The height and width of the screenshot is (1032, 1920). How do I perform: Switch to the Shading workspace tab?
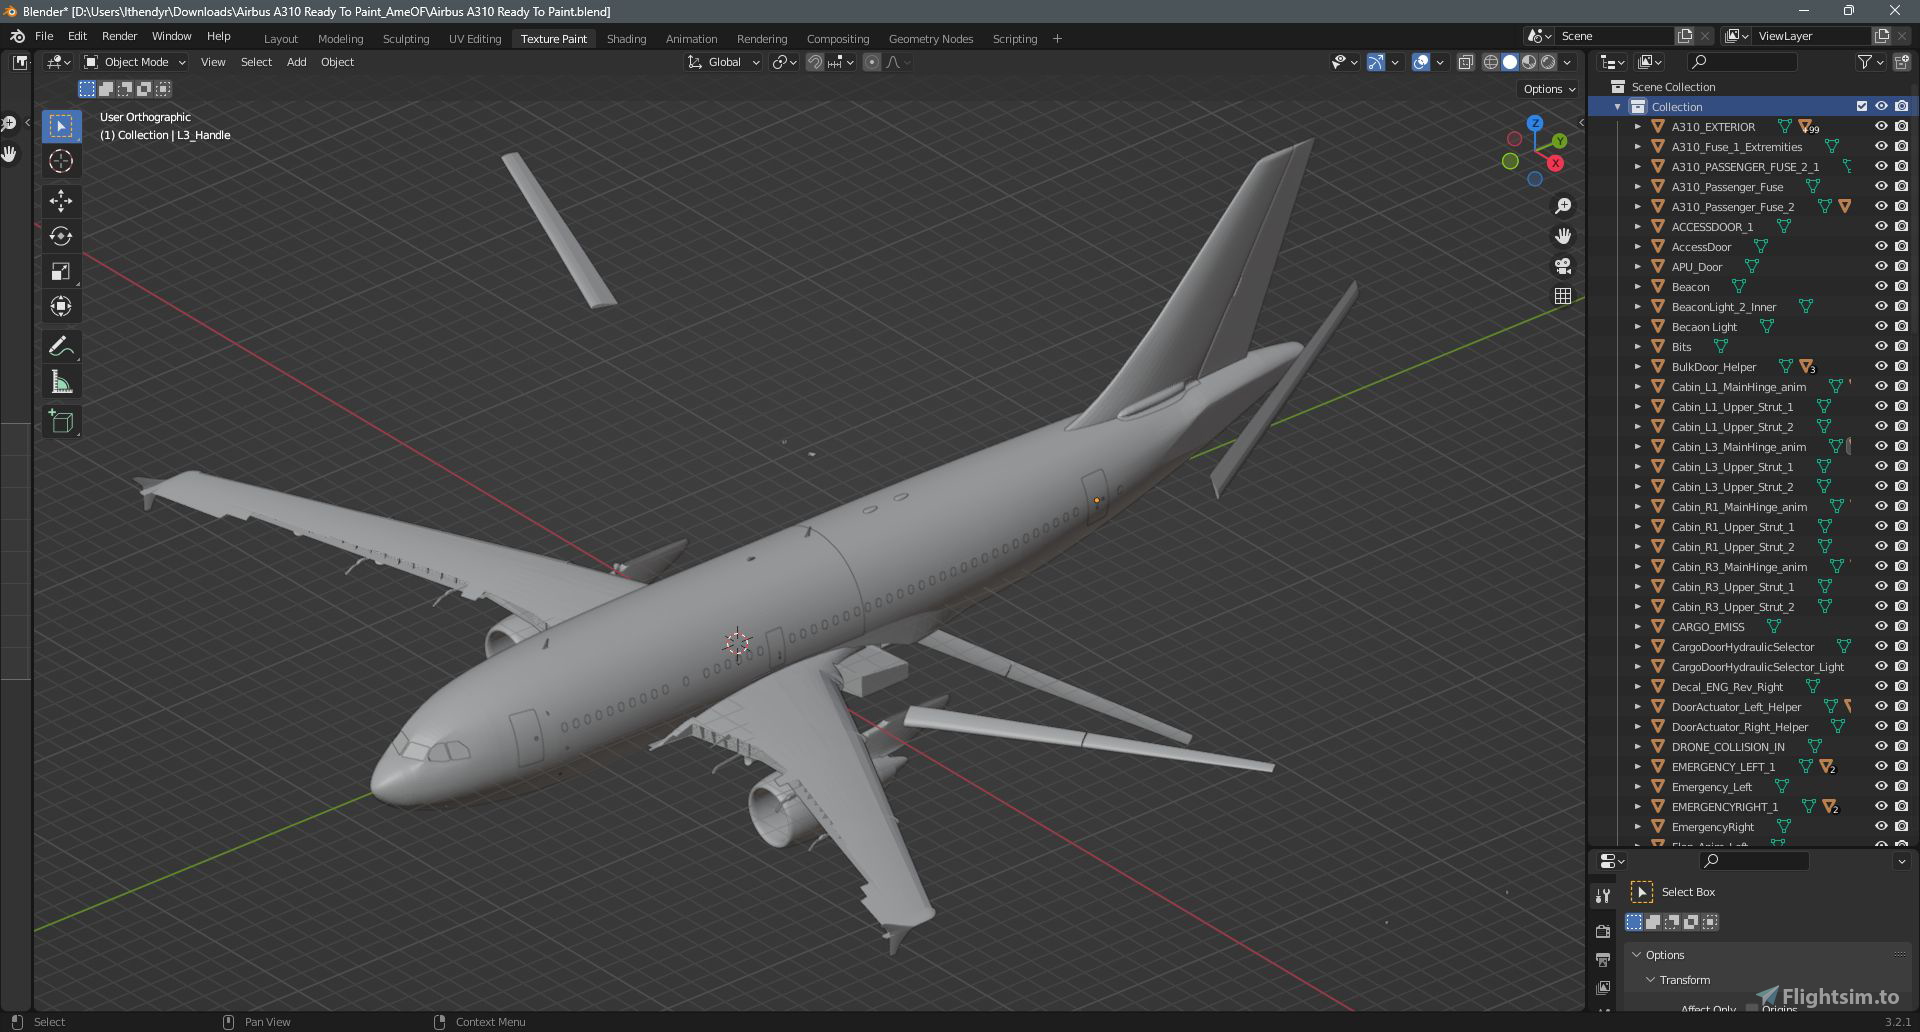coord(626,39)
